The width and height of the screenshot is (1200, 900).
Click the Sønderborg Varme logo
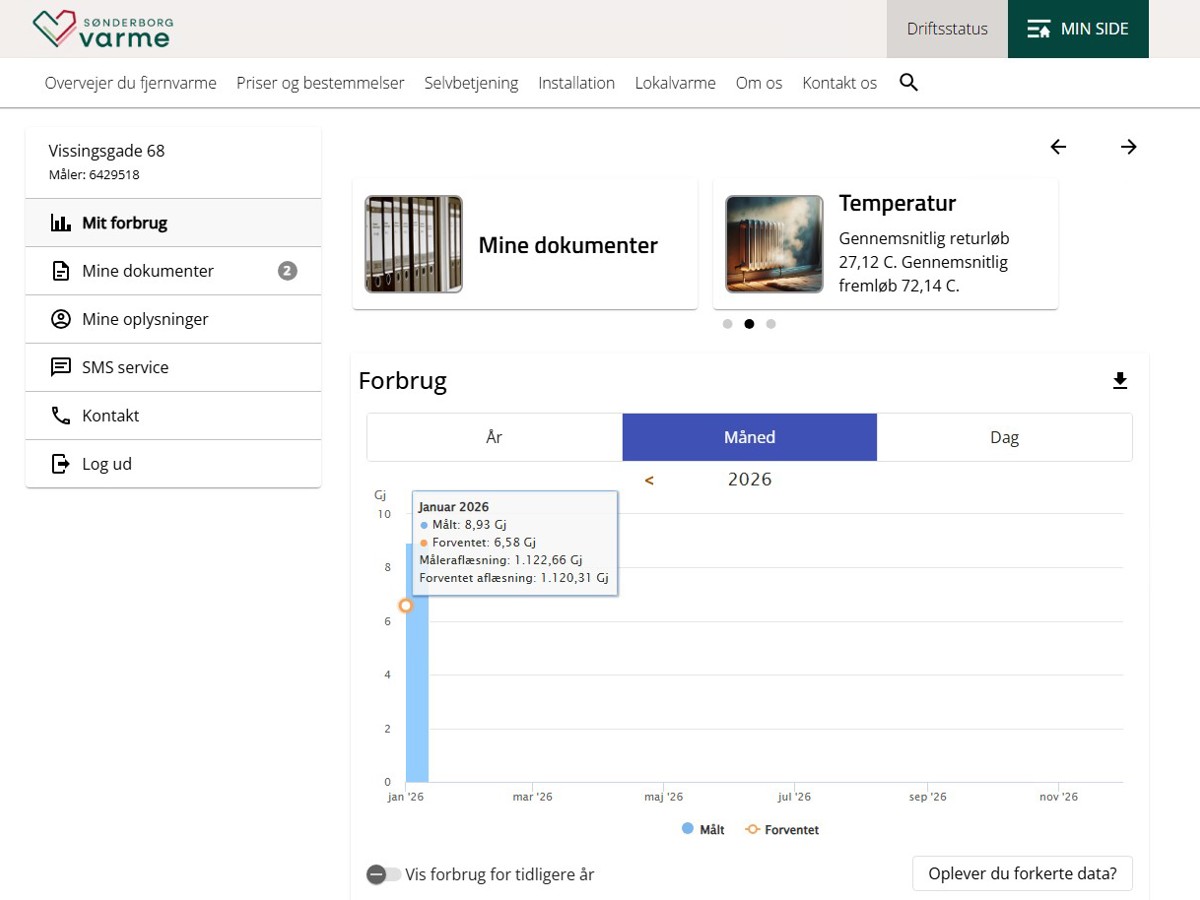coord(101,29)
